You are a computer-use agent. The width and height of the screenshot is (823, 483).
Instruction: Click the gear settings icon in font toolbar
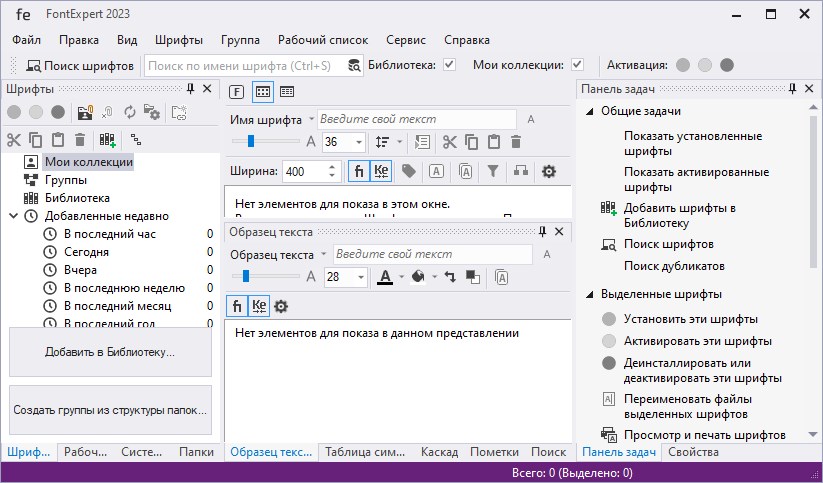(548, 171)
